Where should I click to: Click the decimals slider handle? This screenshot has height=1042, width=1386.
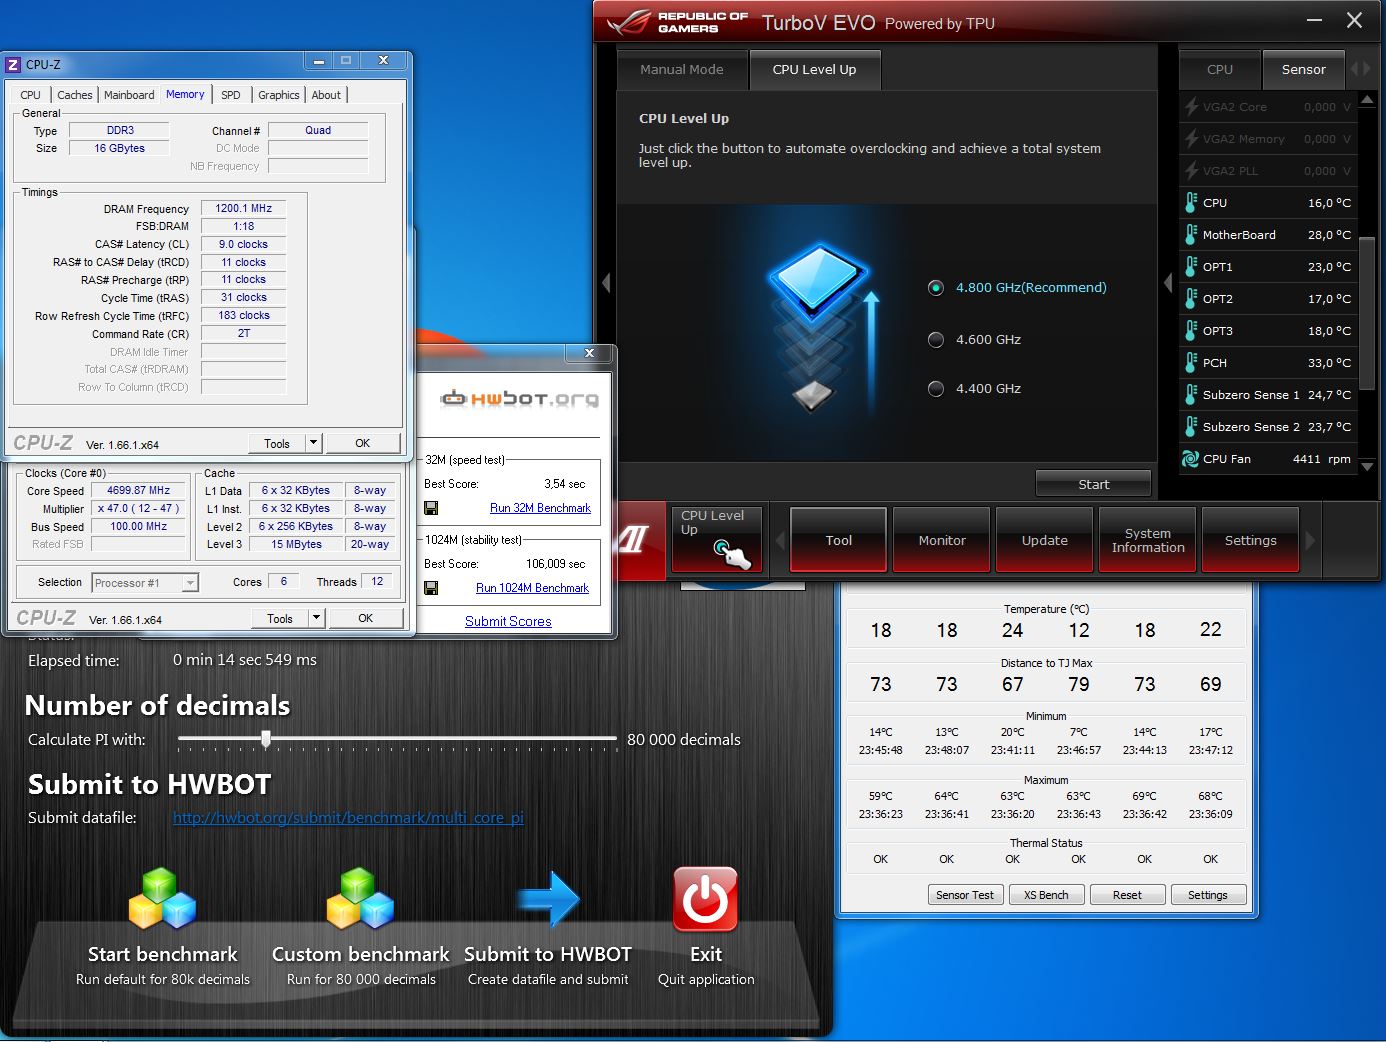266,739
